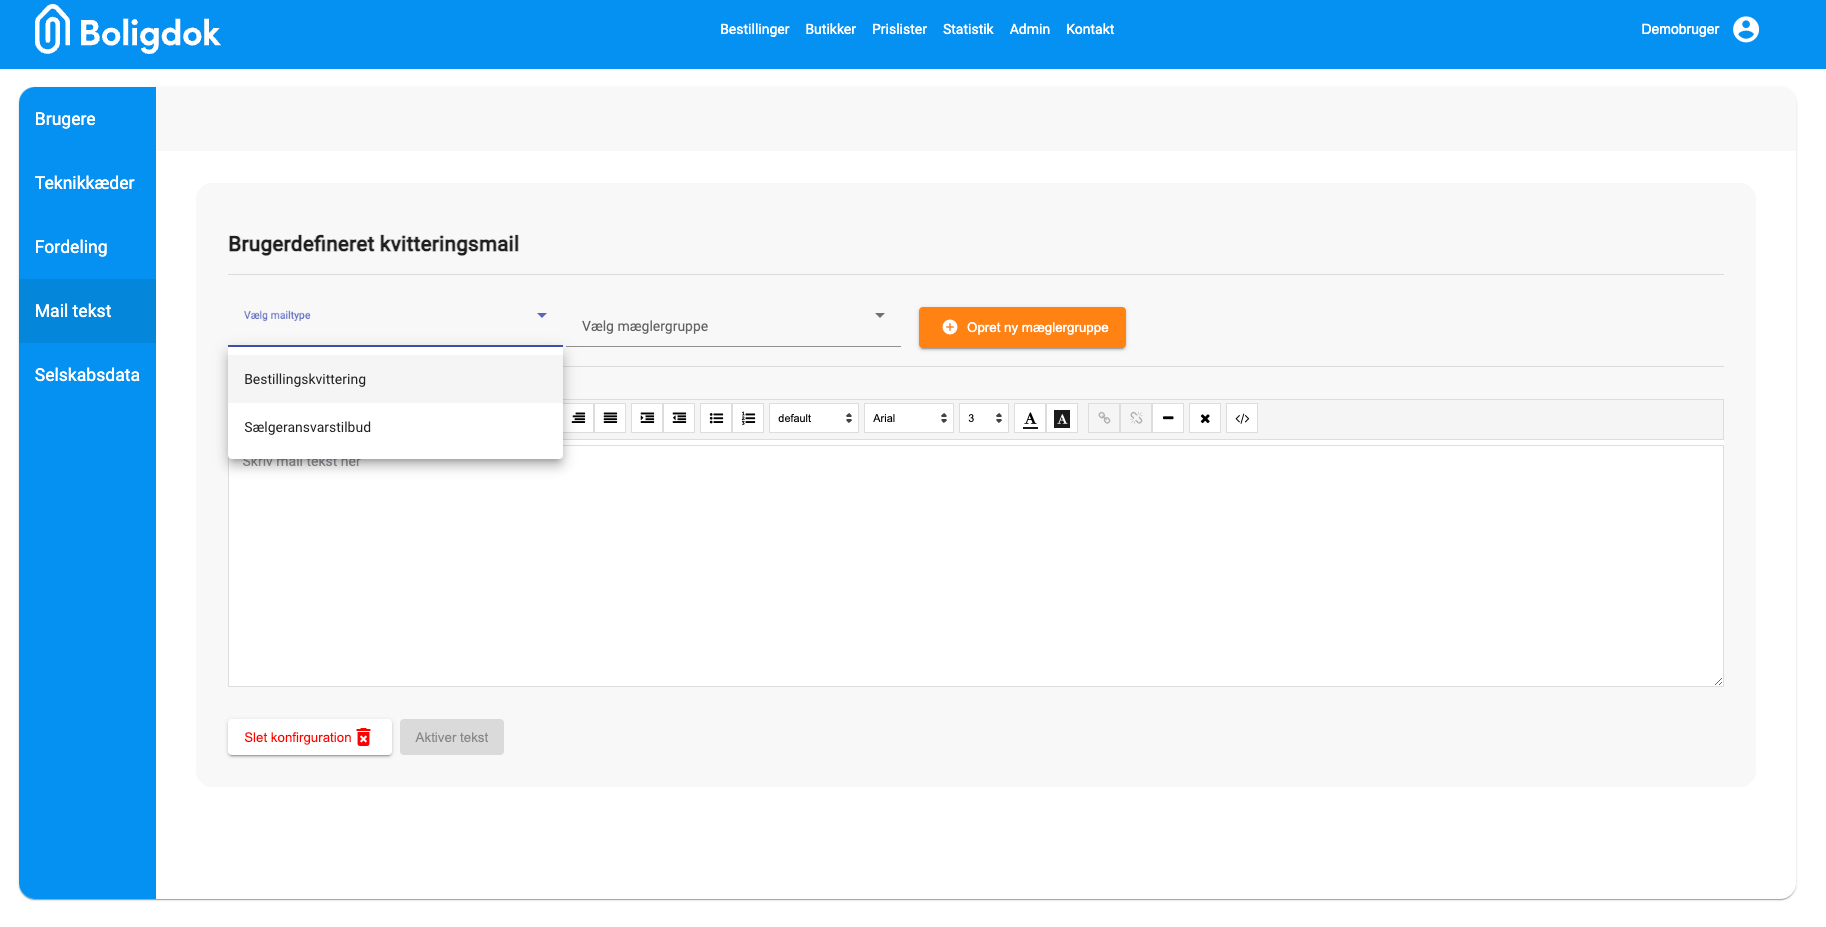This screenshot has height=927, width=1826.
Task: Open Statistik in the top navigation
Action: (x=968, y=29)
